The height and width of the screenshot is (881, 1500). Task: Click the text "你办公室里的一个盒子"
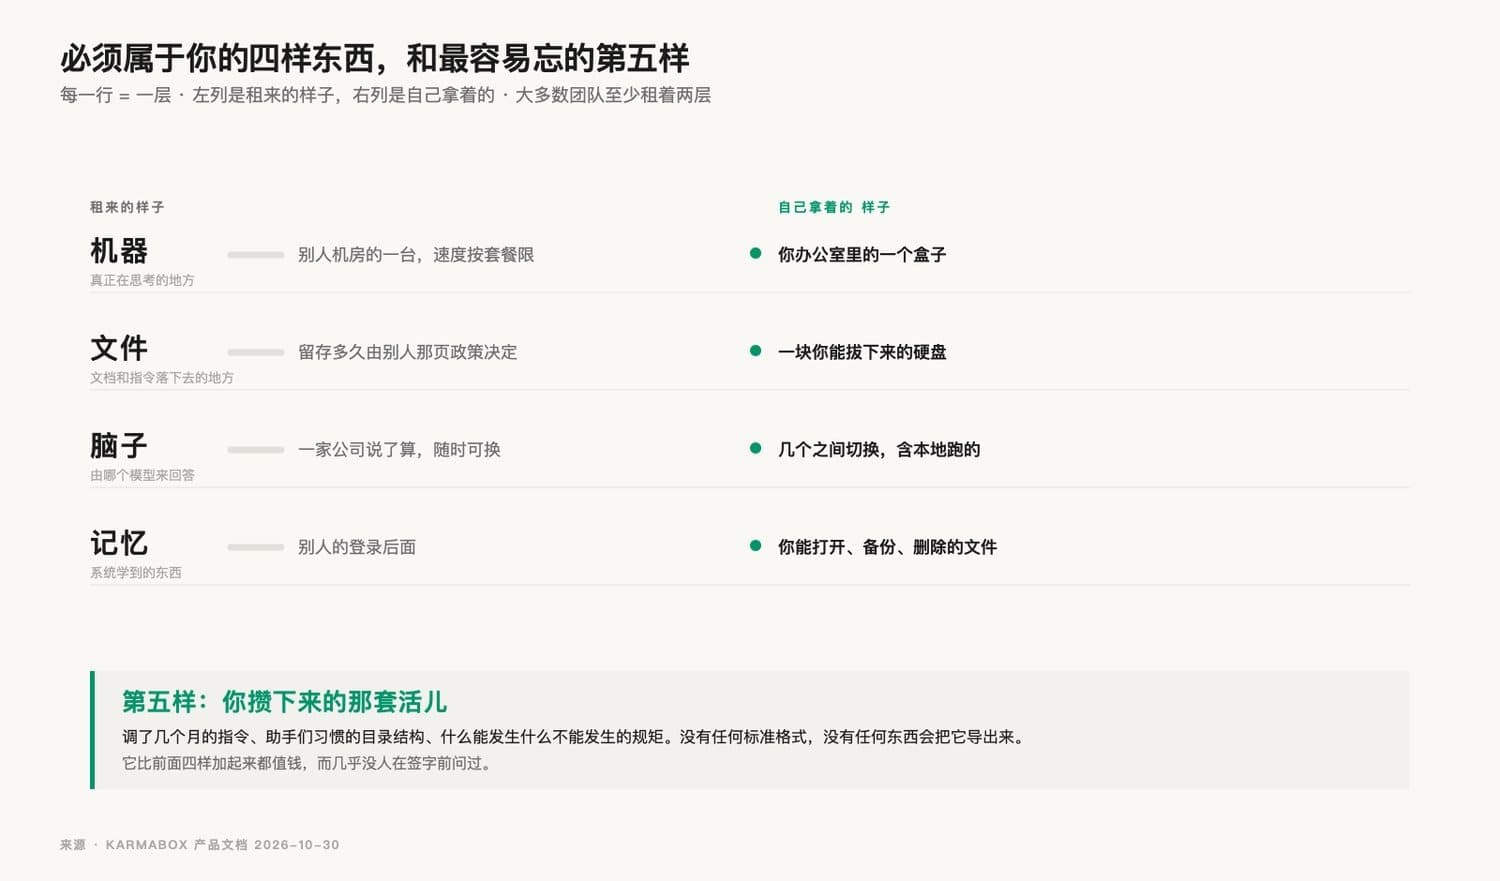click(x=862, y=255)
